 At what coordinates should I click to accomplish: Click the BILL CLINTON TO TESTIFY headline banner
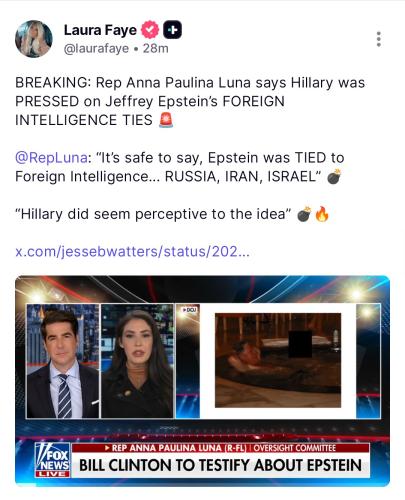pyautogui.click(x=220, y=465)
